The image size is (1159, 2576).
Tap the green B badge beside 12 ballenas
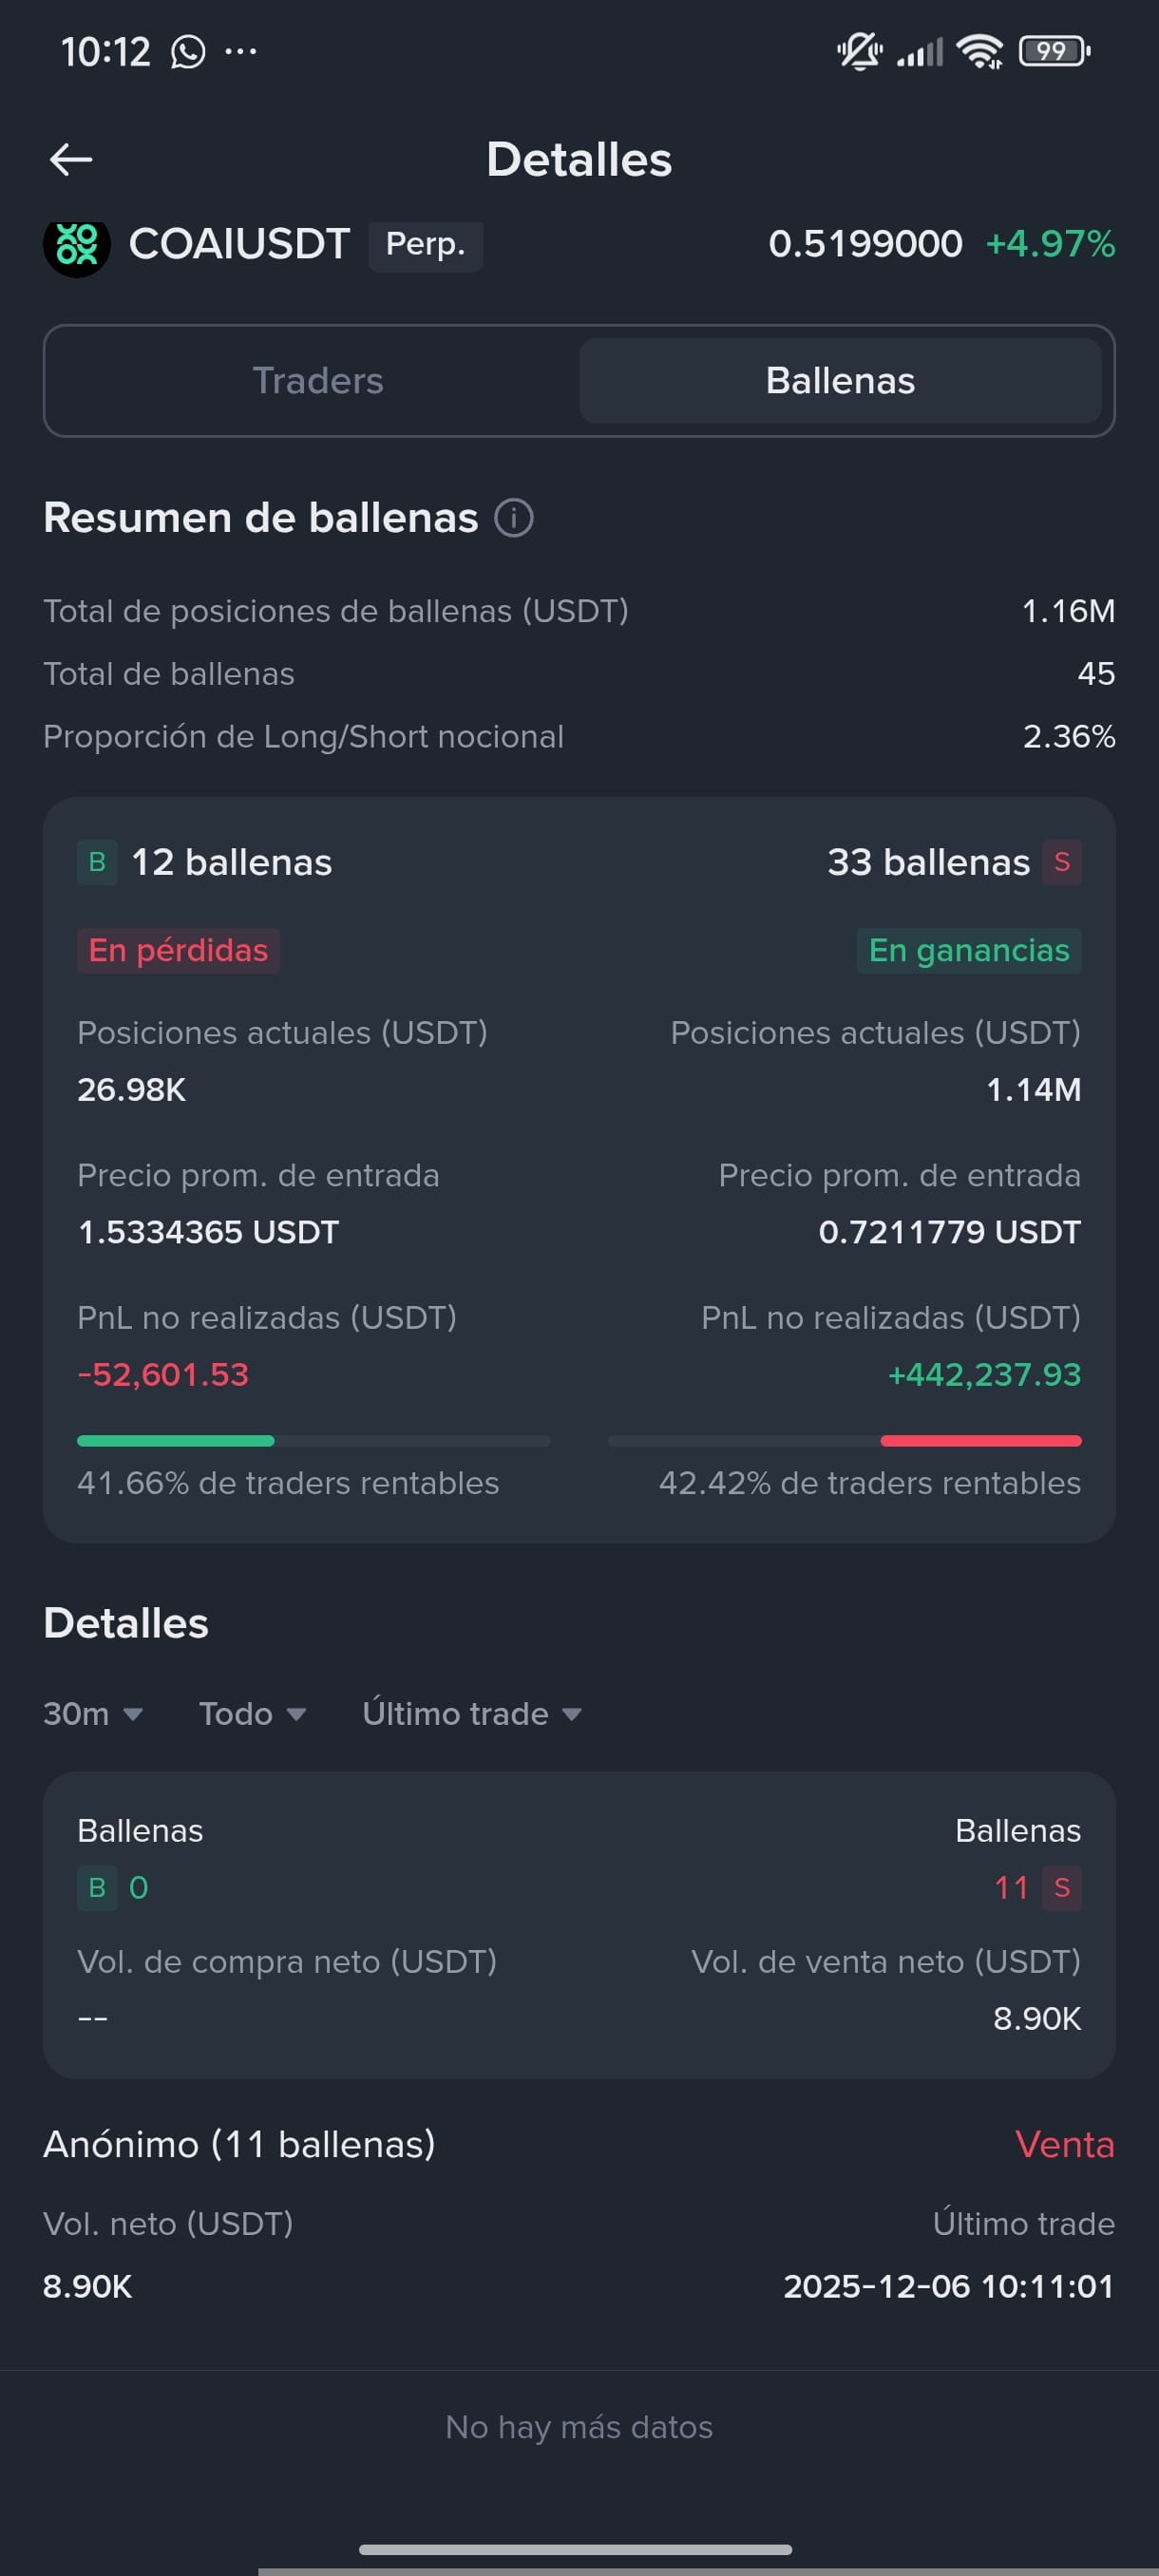point(97,862)
